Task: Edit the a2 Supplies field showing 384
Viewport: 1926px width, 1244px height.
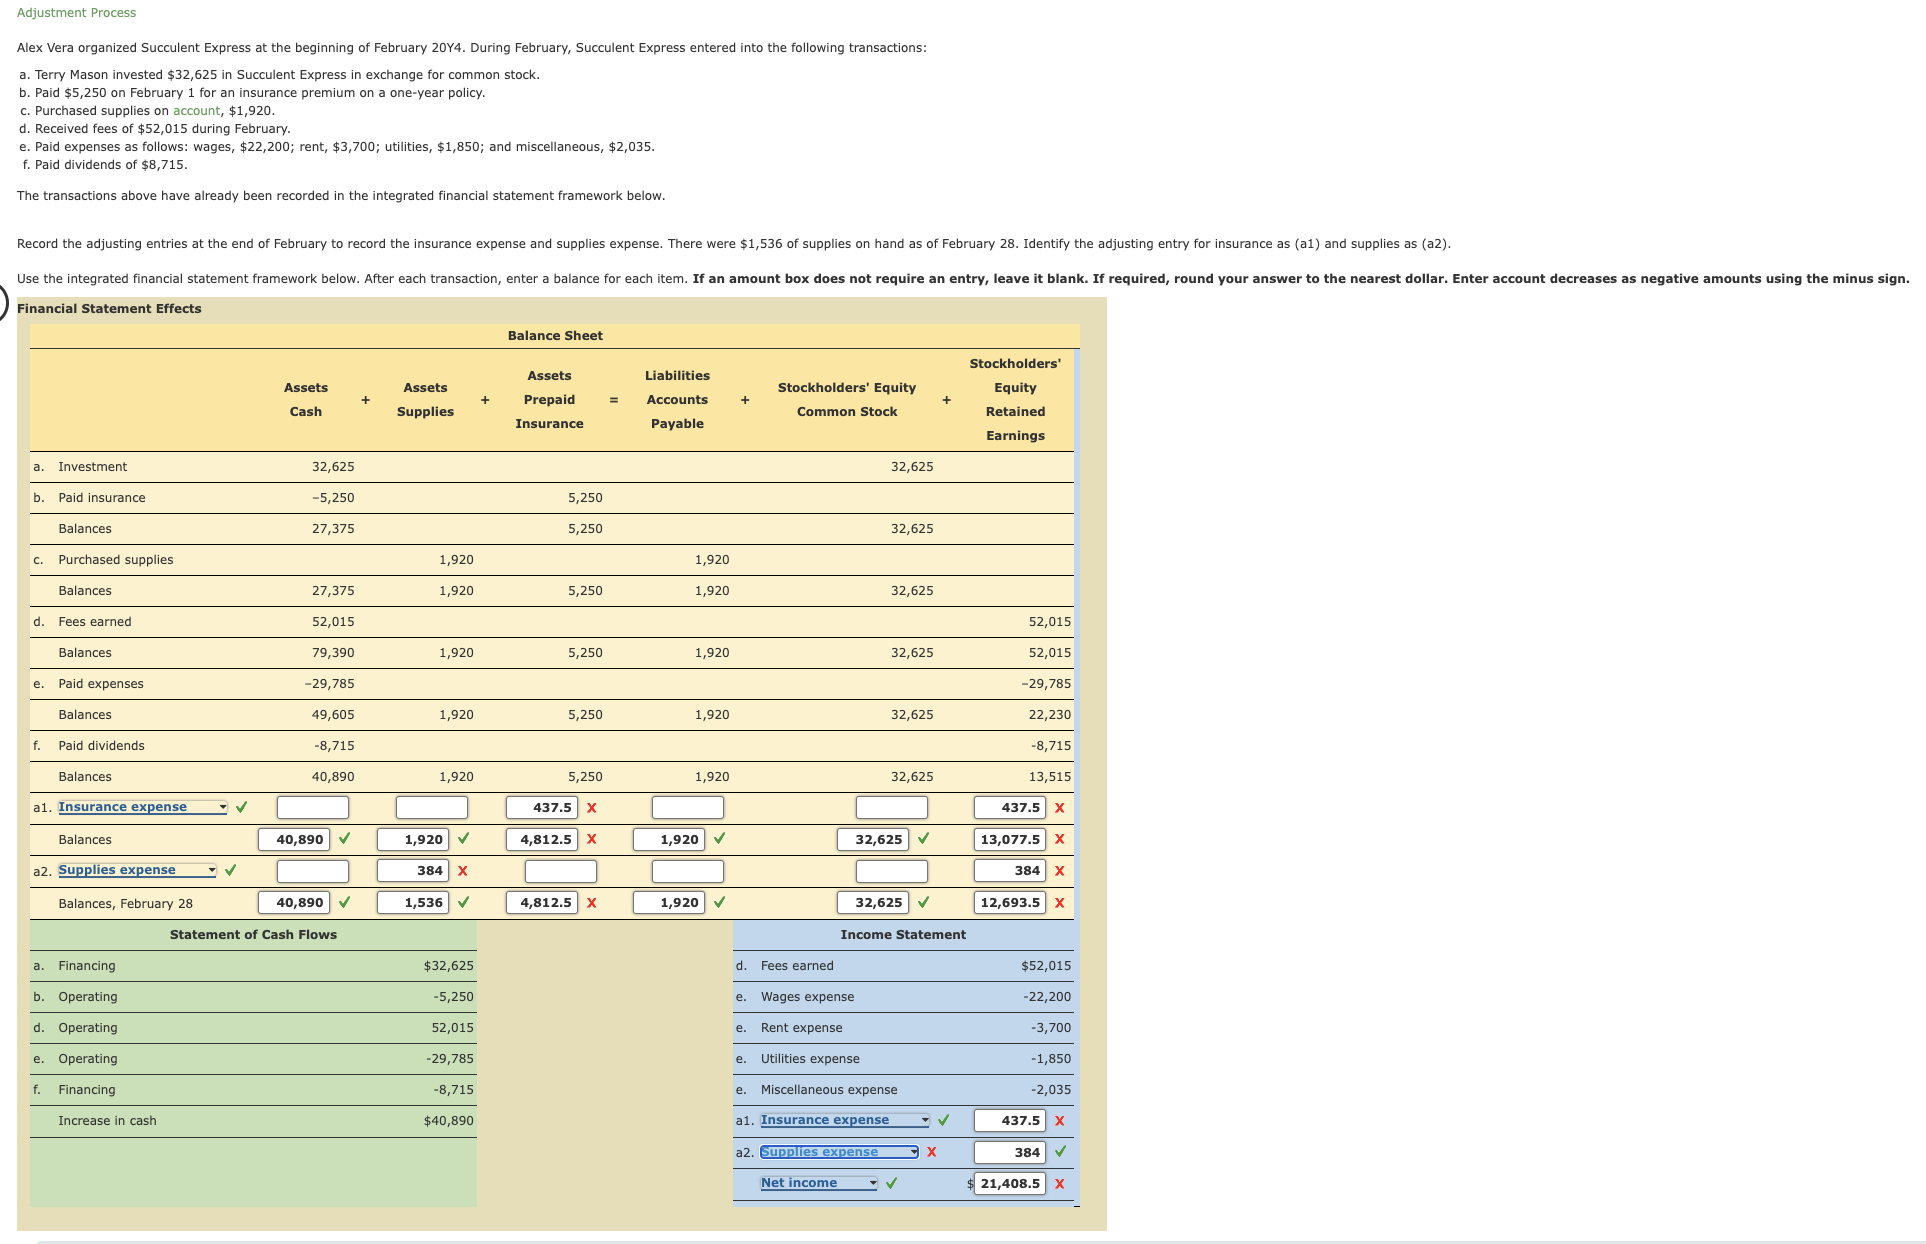Action: [x=413, y=871]
